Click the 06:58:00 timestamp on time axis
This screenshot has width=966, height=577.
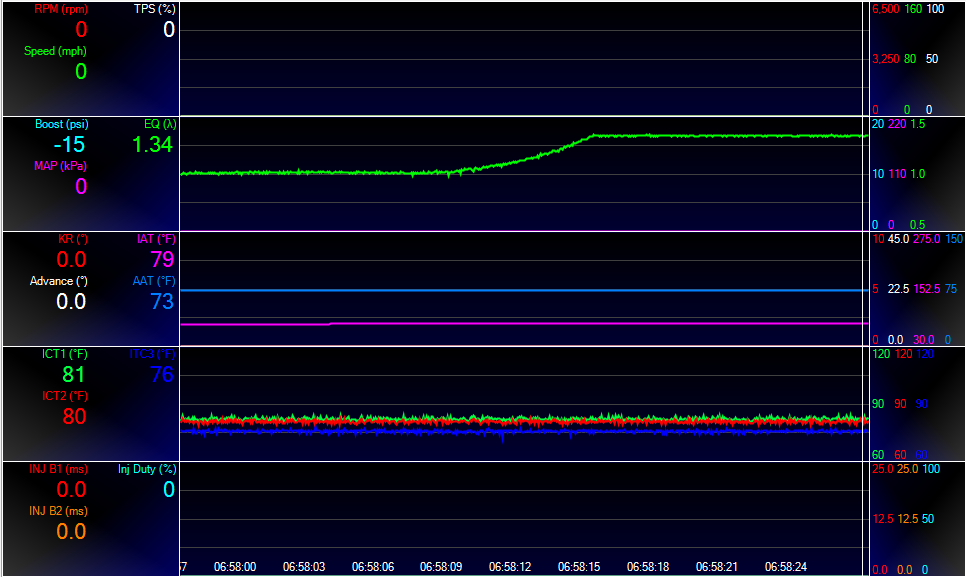pyautogui.click(x=235, y=567)
